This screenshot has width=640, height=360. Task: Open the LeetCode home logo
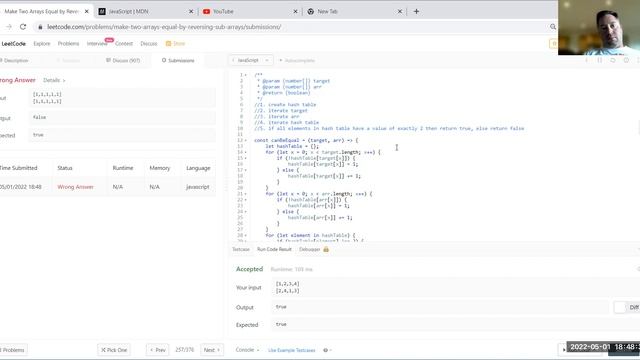pos(13,44)
